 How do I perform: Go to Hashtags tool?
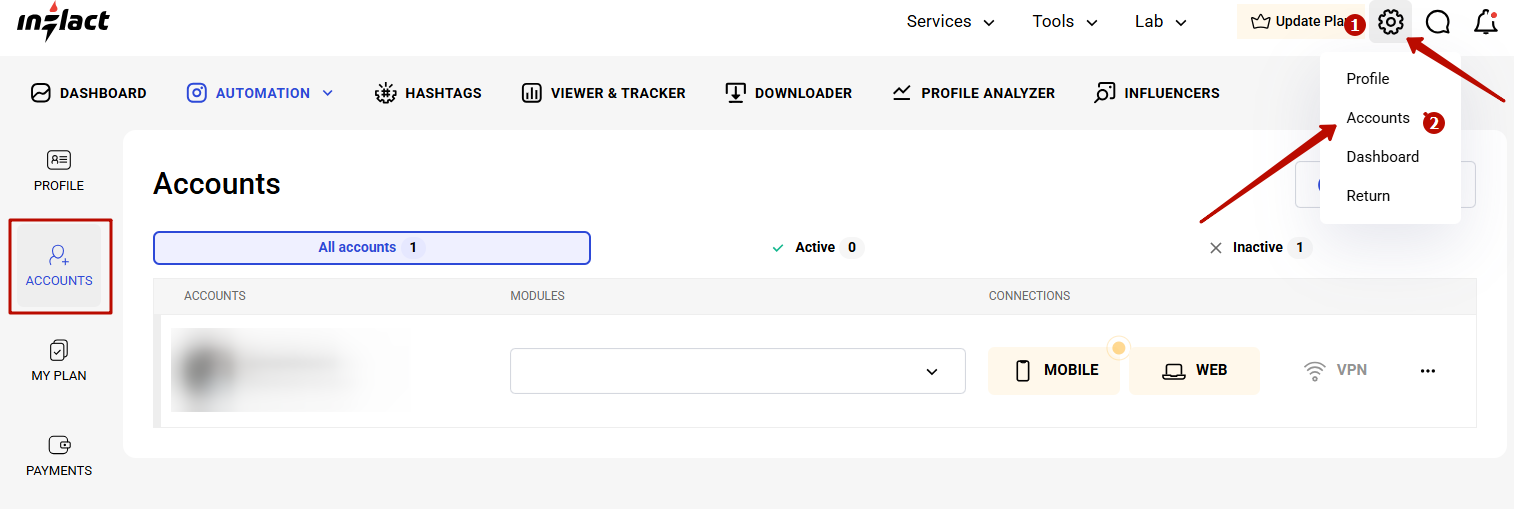428,93
